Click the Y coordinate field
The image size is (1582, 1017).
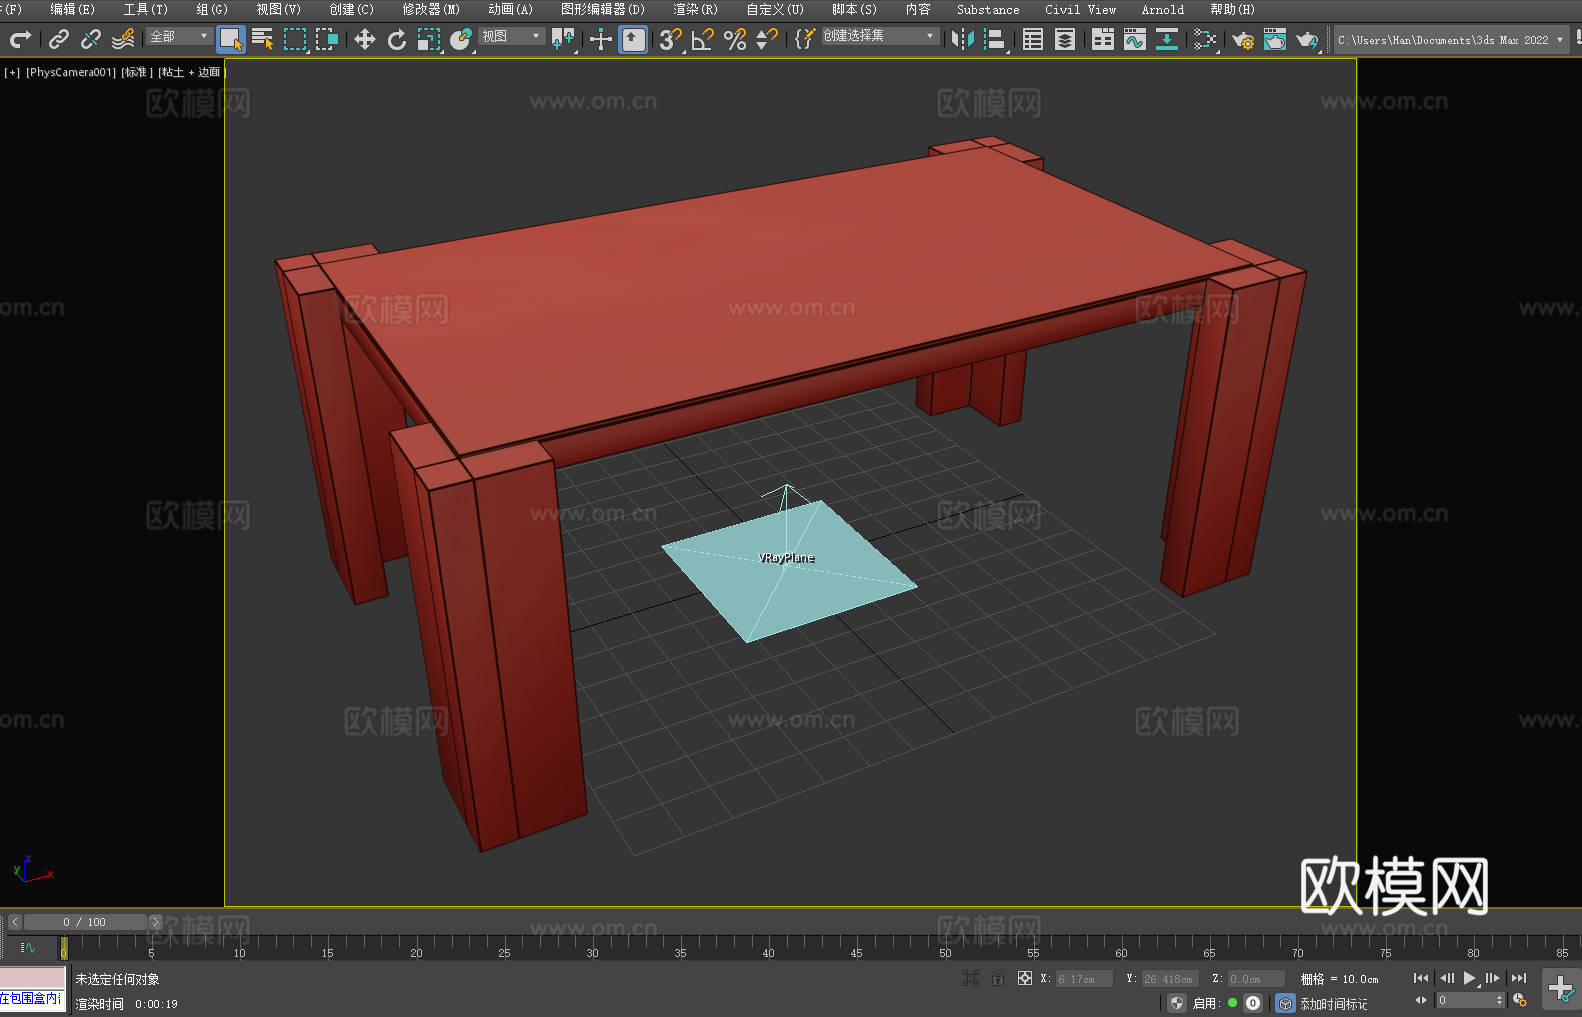(x=1169, y=979)
